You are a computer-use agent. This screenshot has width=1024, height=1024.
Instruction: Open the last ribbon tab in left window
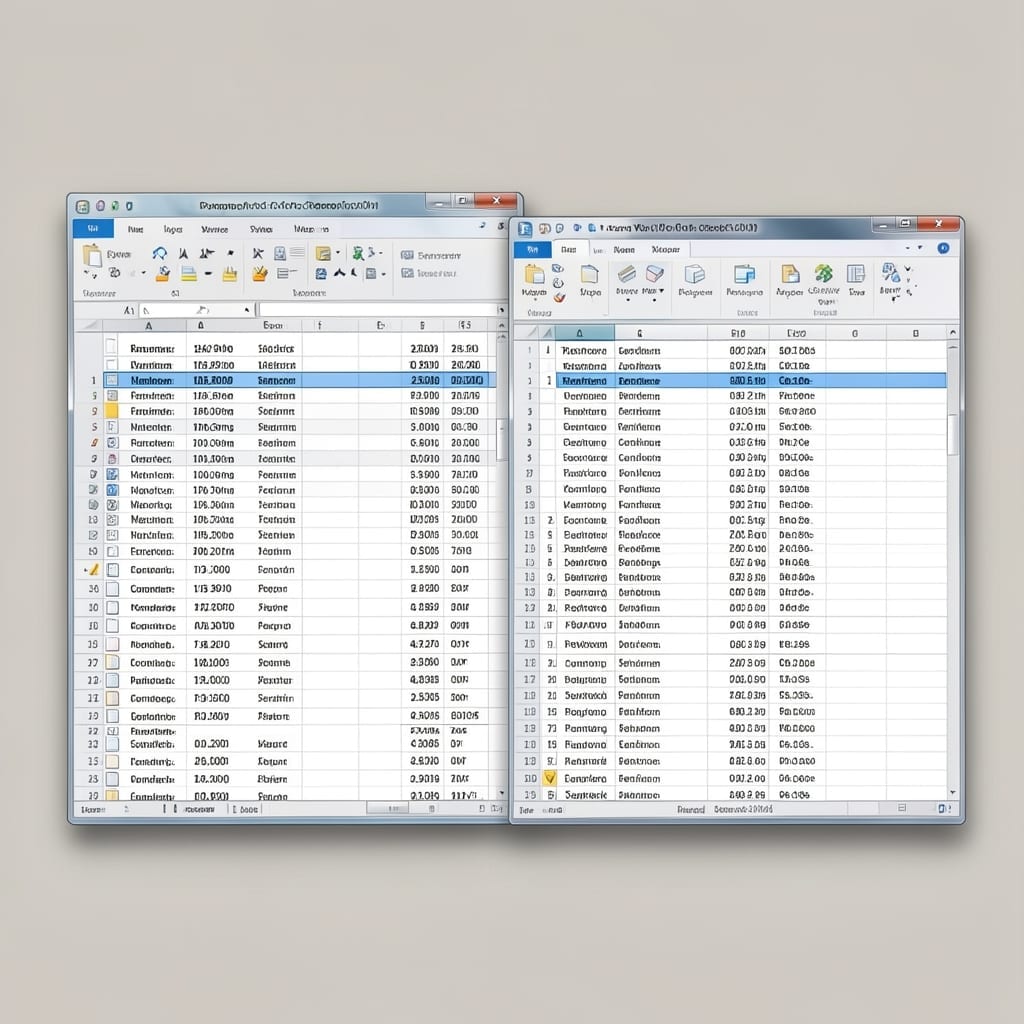311,229
